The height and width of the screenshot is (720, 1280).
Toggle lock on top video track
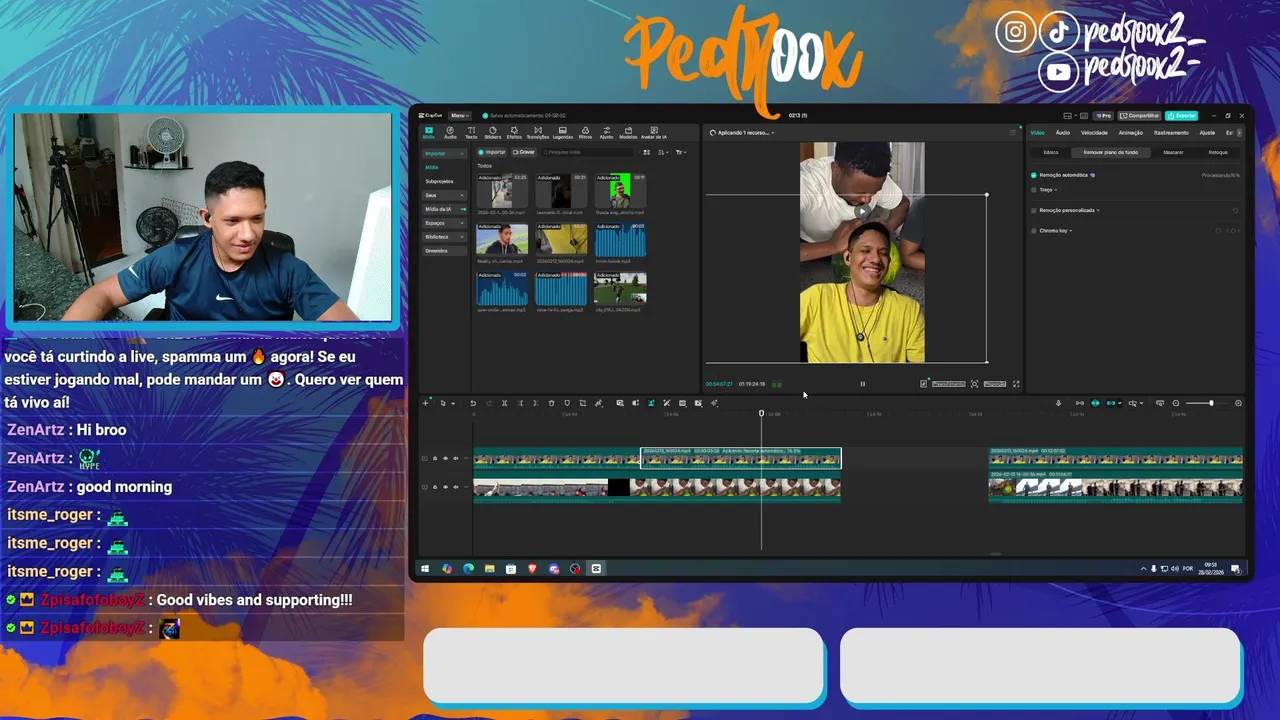435,458
